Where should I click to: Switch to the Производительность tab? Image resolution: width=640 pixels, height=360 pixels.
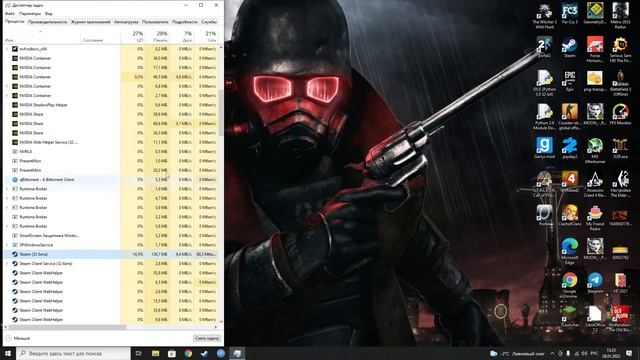(47, 22)
